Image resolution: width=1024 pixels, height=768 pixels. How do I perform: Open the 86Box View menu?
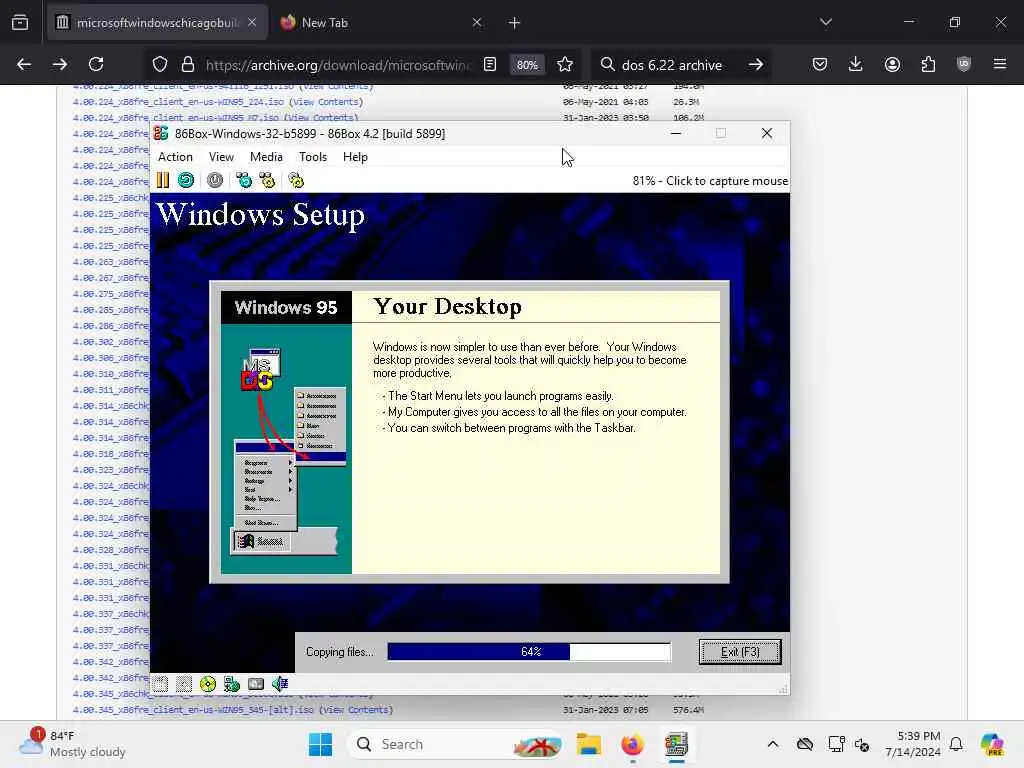pos(221,157)
